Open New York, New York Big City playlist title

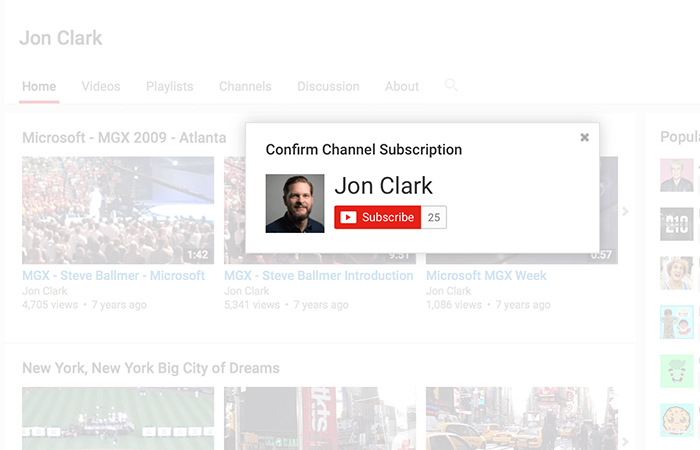[150, 368]
